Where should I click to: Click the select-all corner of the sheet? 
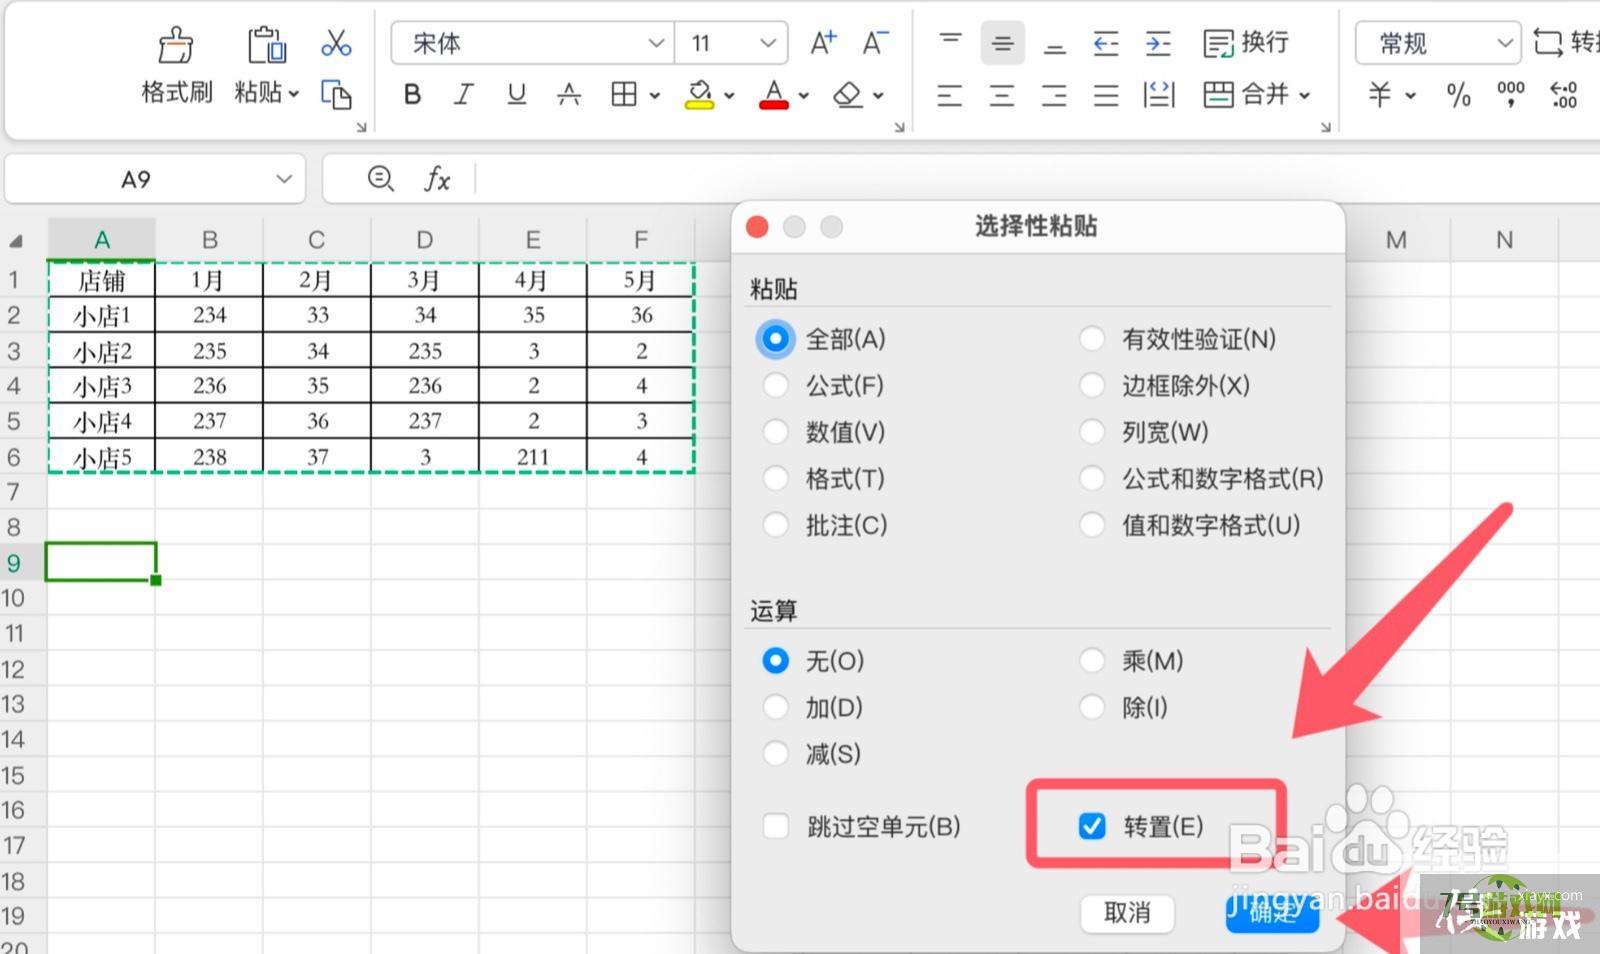tap(16, 241)
